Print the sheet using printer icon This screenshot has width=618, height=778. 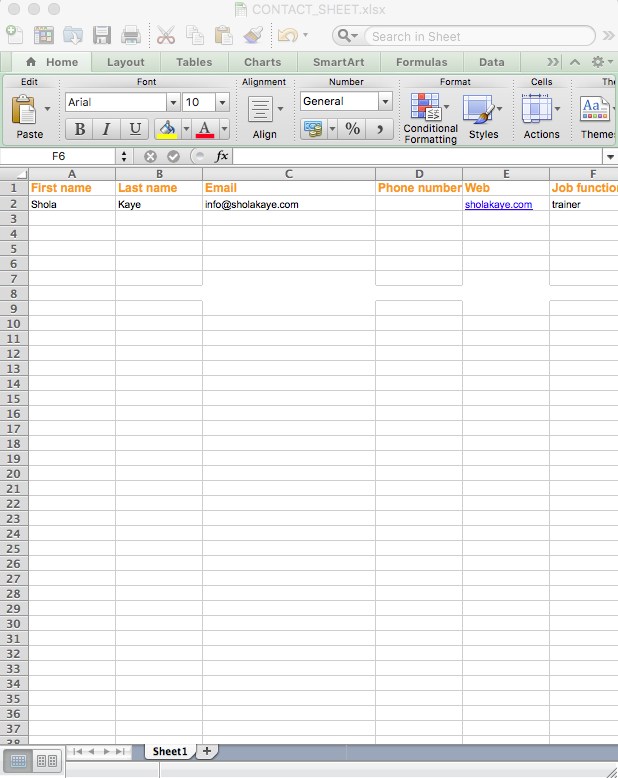coord(131,35)
